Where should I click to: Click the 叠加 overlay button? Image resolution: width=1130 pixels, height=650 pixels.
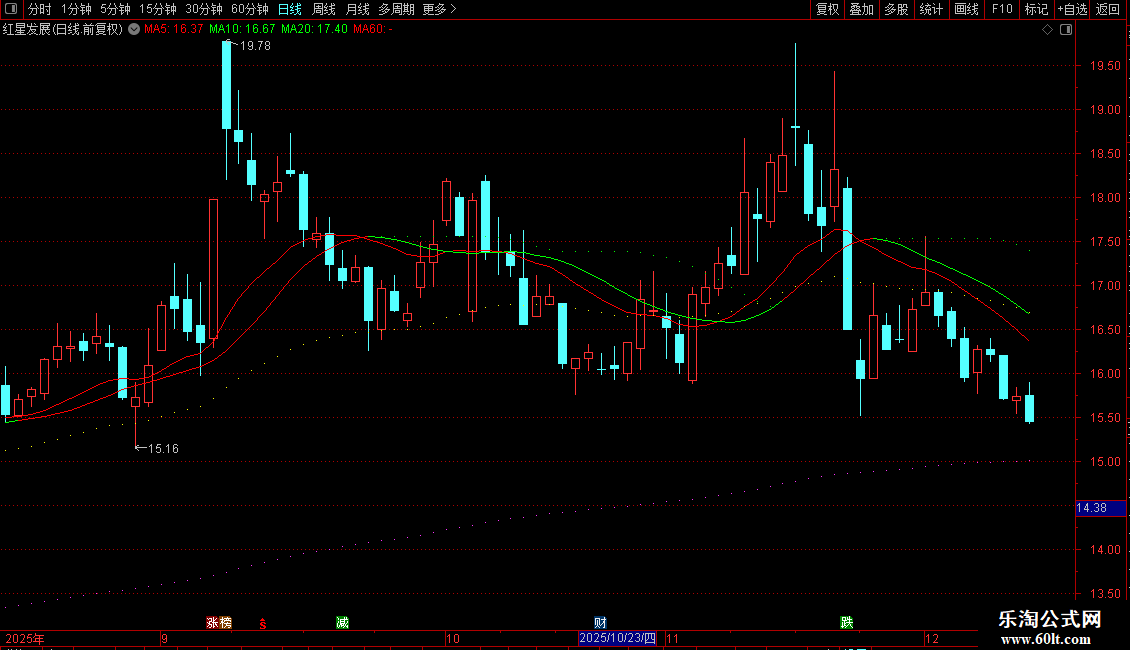click(861, 9)
